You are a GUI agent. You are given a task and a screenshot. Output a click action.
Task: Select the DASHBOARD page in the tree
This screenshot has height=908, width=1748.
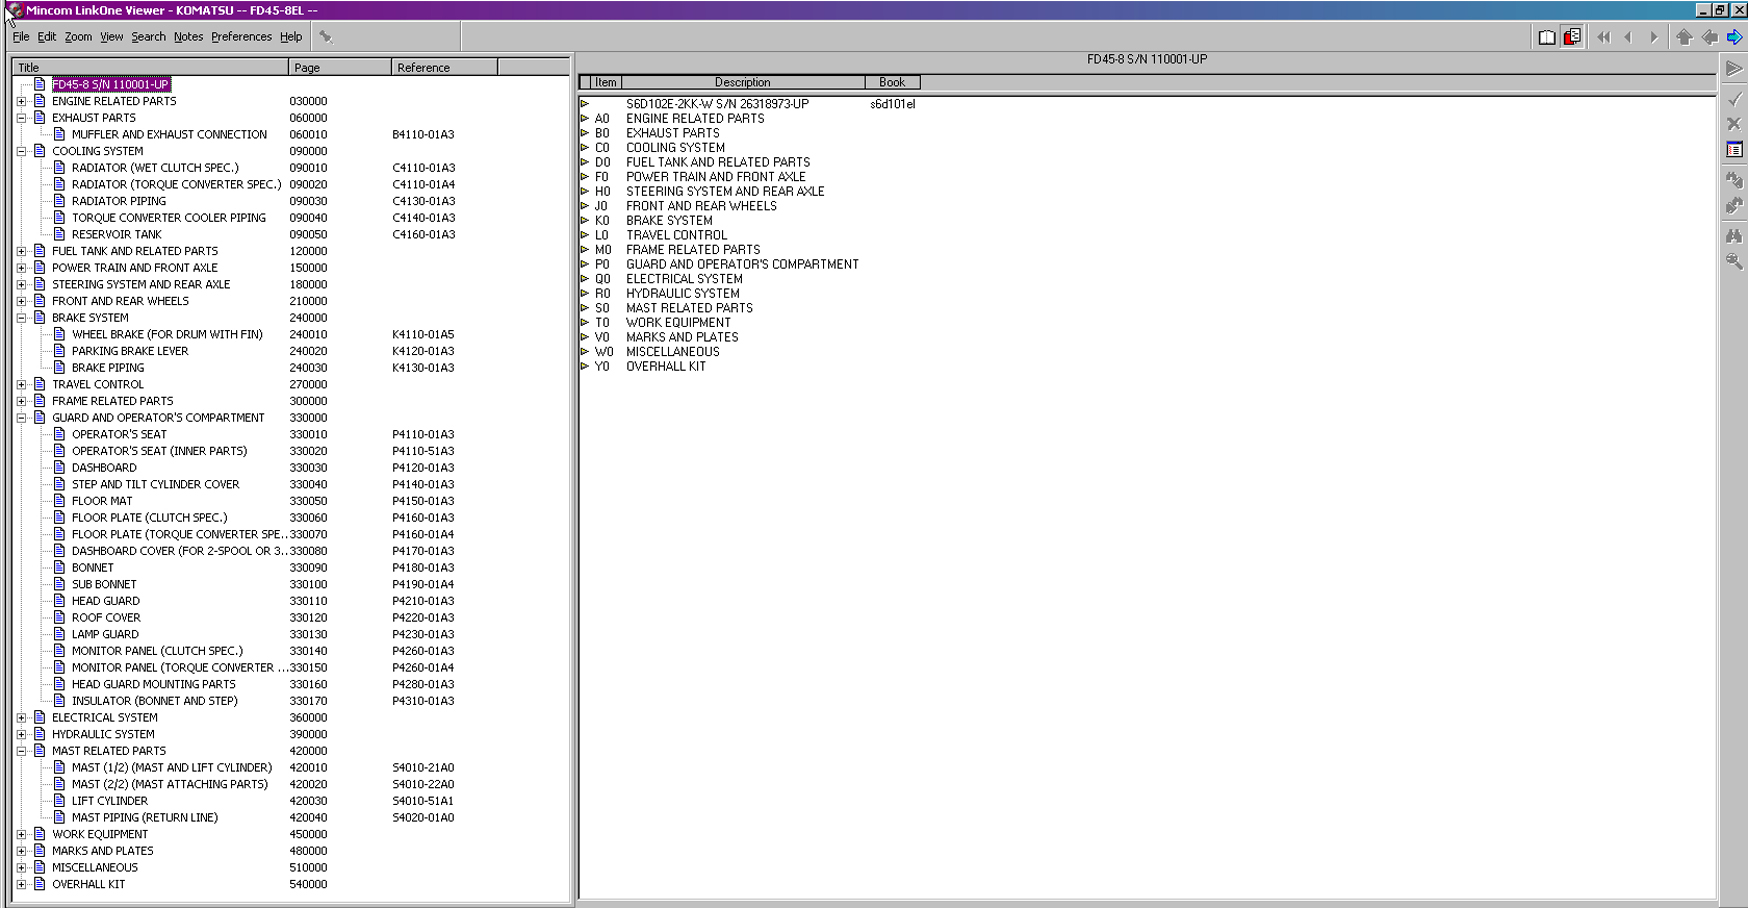point(104,468)
